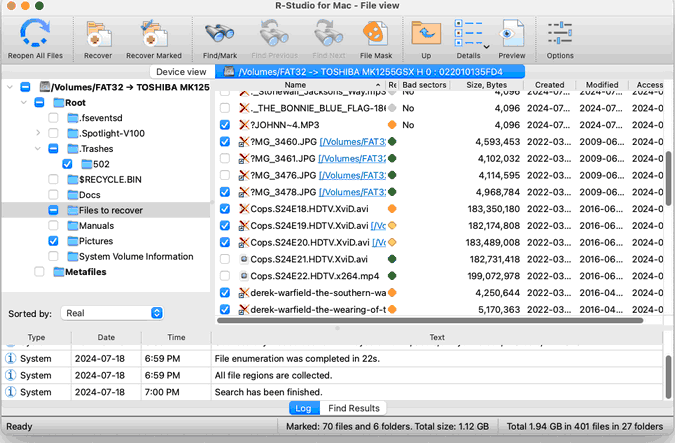Go Up one folder level
675x443 pixels.
[426, 34]
